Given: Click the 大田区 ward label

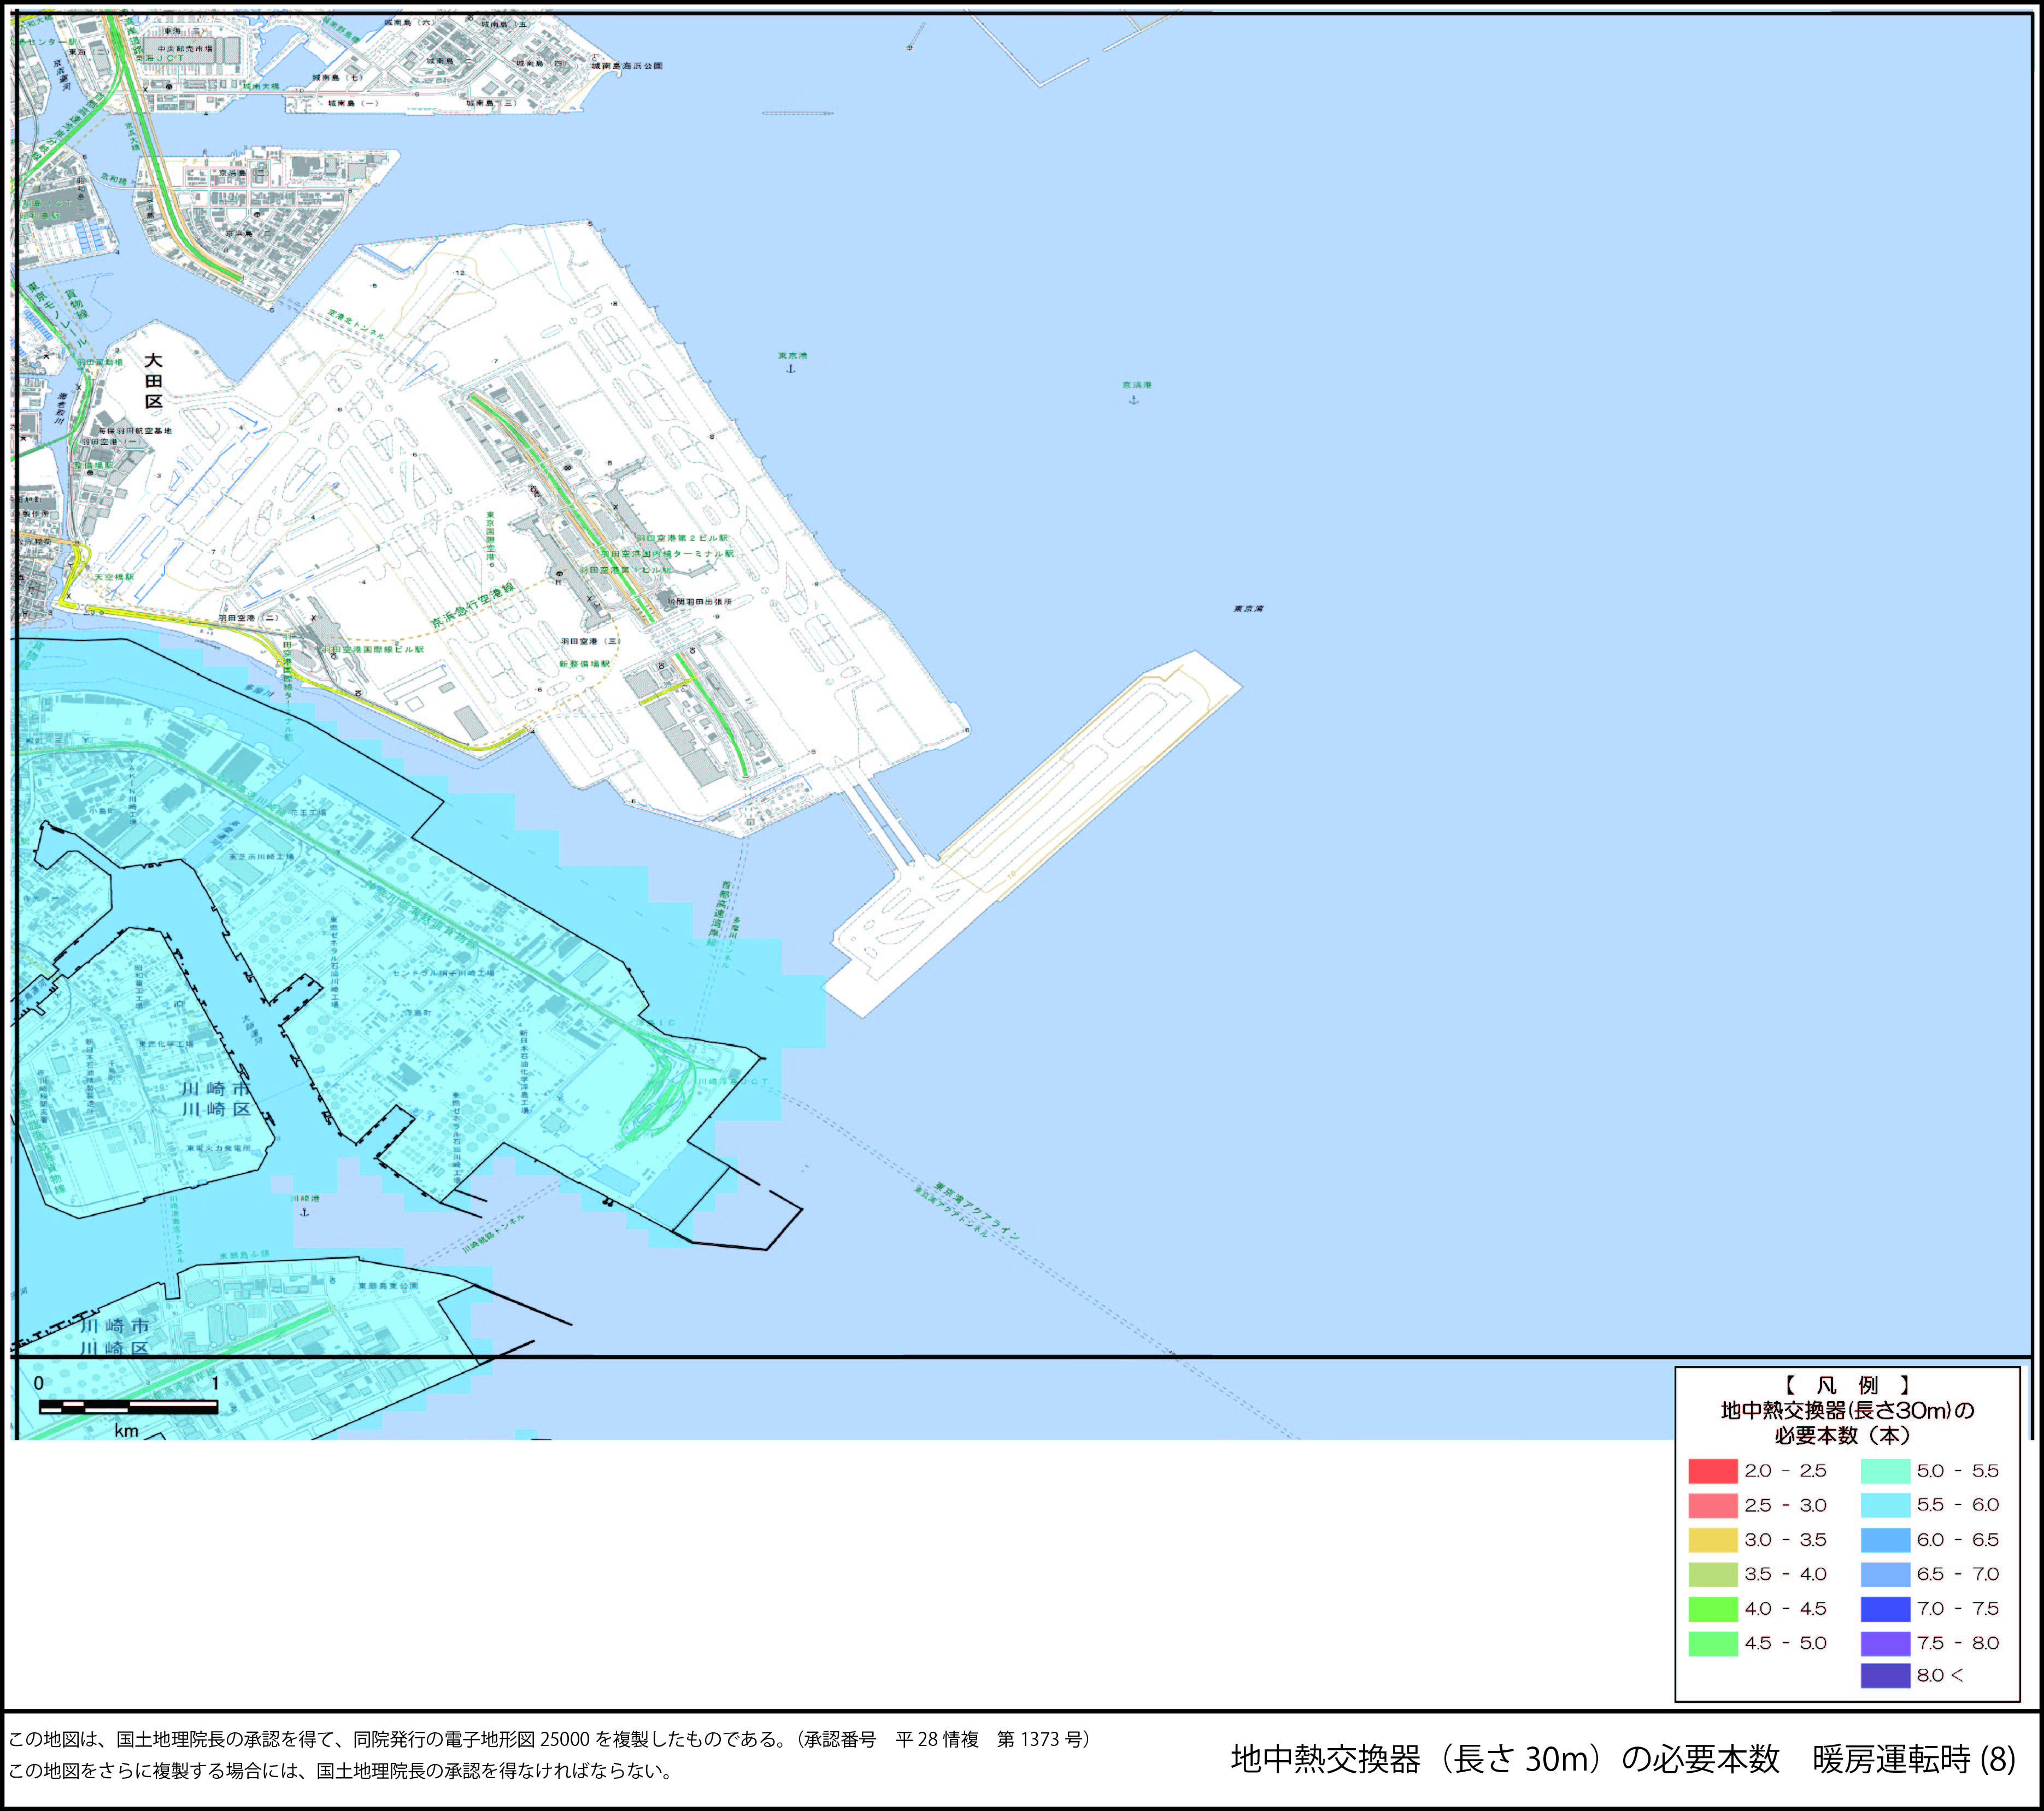Looking at the screenshot, I should (153, 381).
